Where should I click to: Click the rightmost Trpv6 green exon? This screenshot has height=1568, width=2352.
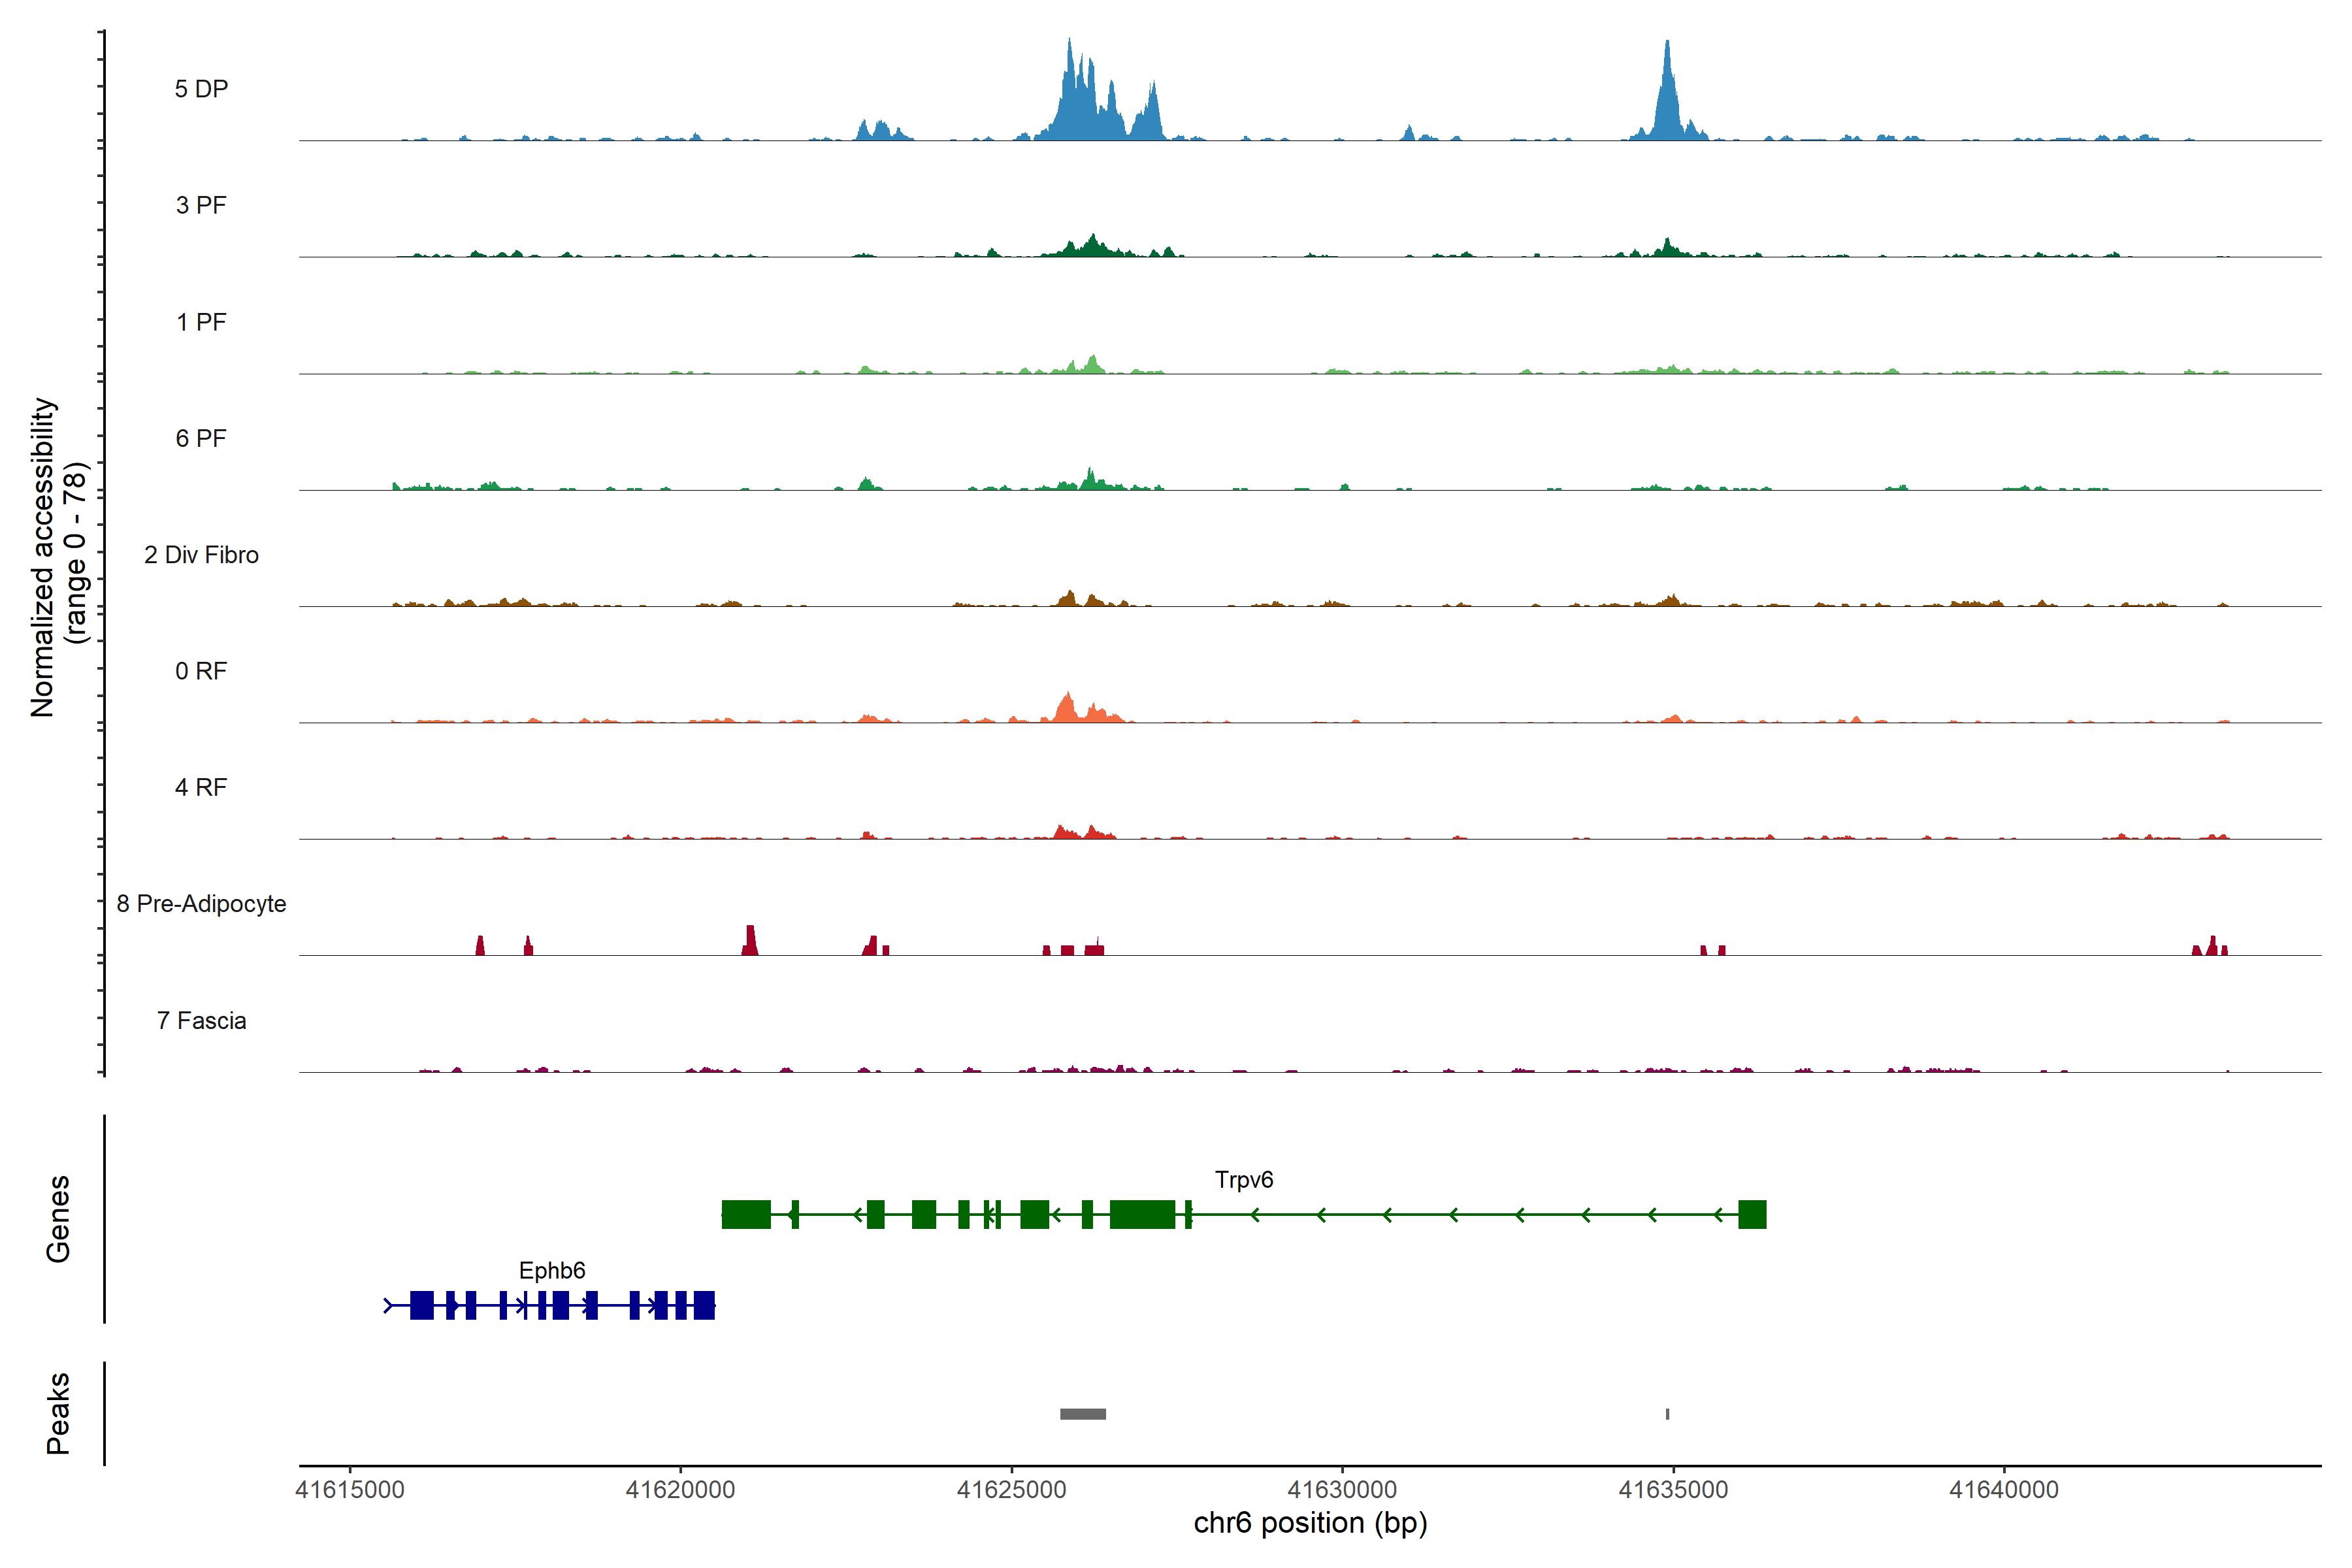(1752, 1215)
